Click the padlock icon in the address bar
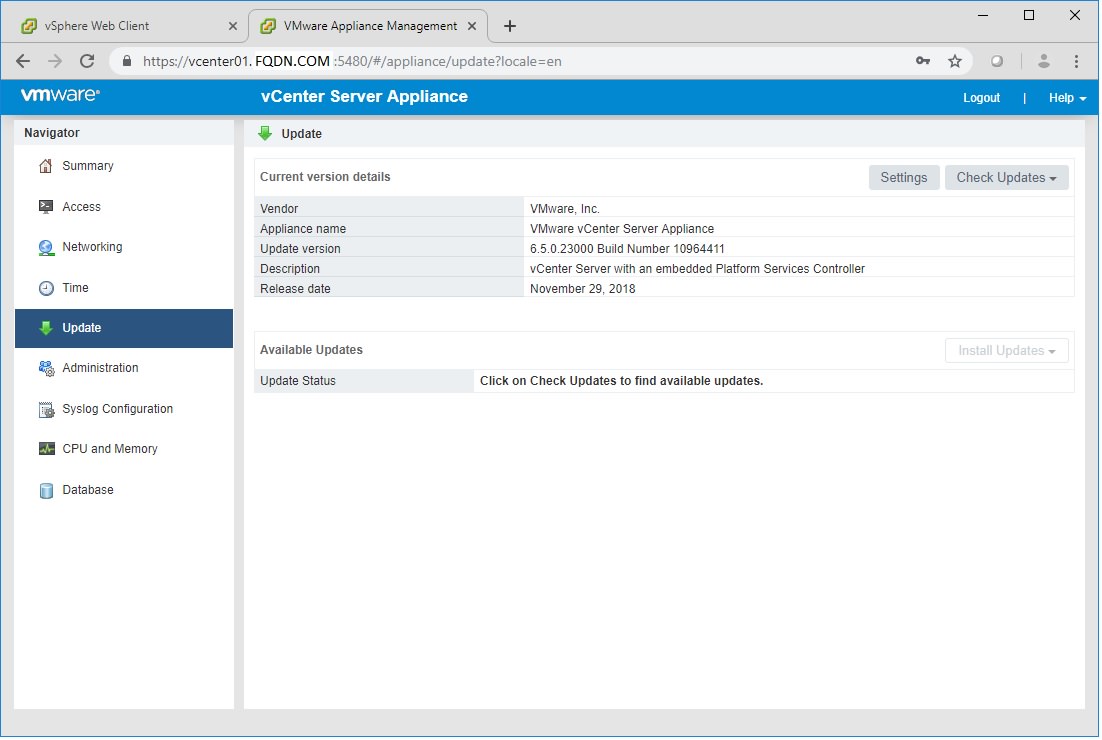This screenshot has height=740, width=1102. (127, 61)
